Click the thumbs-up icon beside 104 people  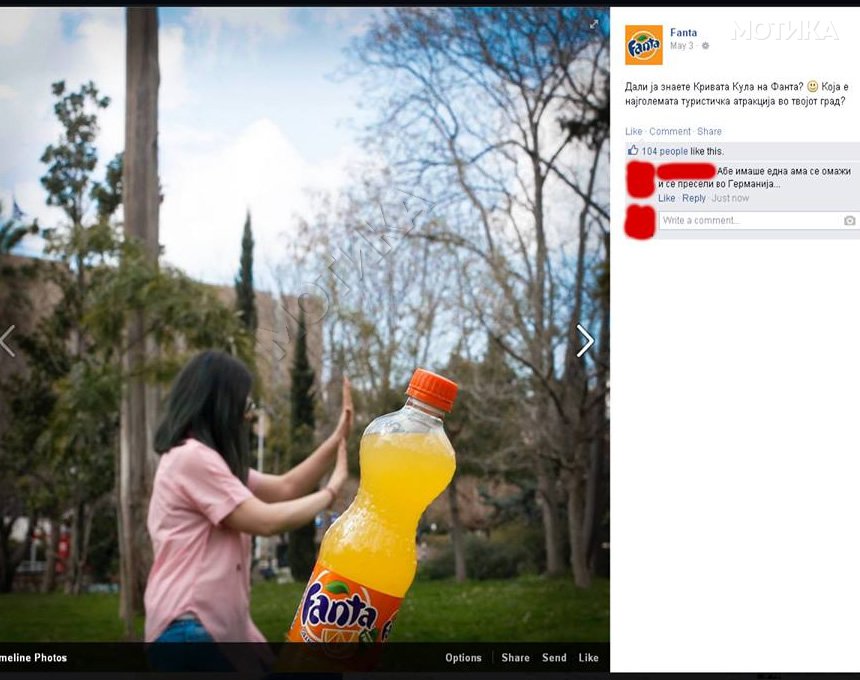[633, 150]
